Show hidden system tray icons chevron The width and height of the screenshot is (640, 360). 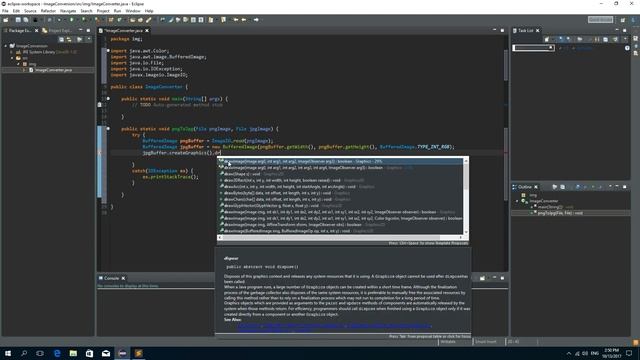[x=569, y=353]
